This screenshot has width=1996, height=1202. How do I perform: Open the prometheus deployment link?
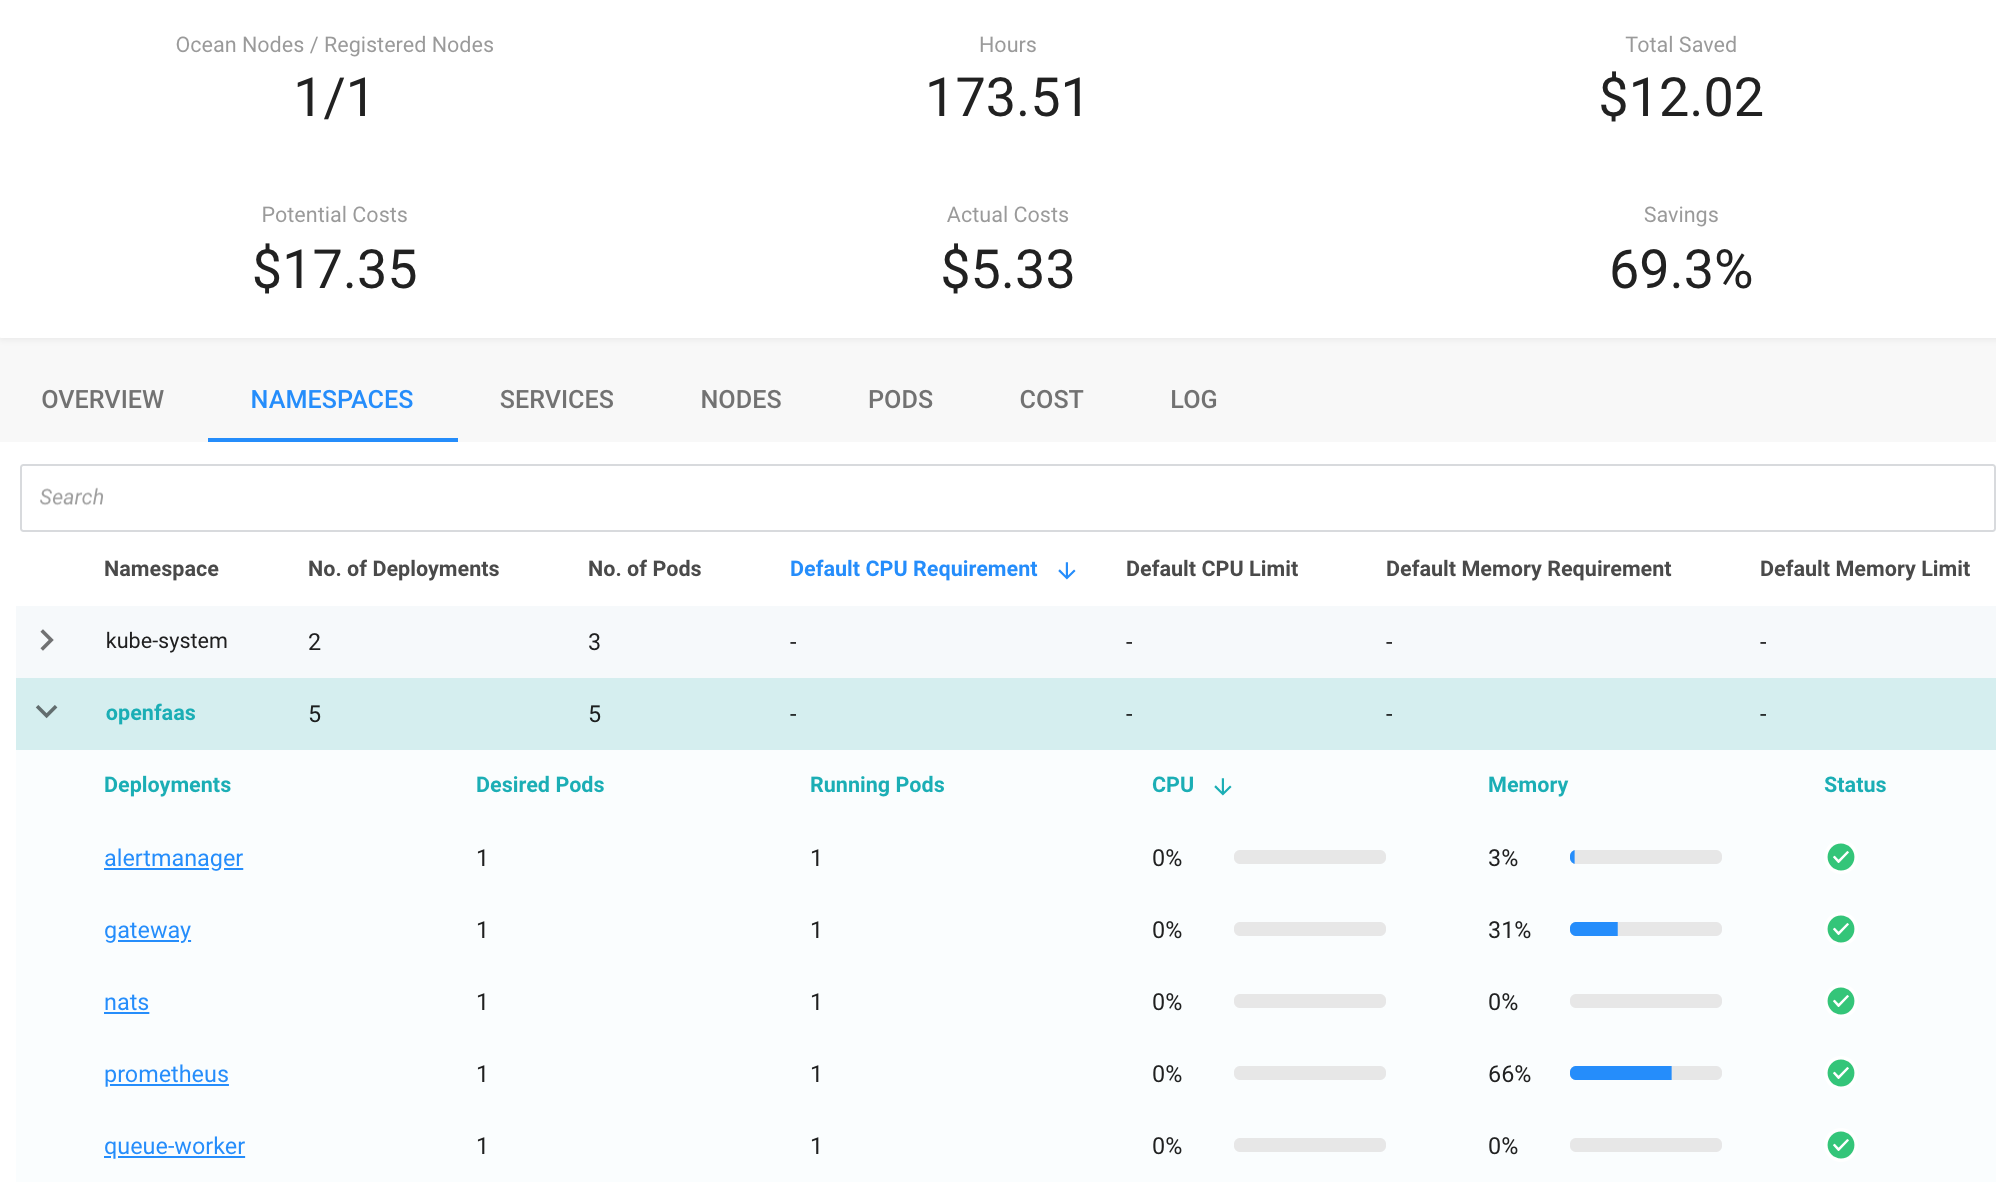click(x=166, y=1074)
